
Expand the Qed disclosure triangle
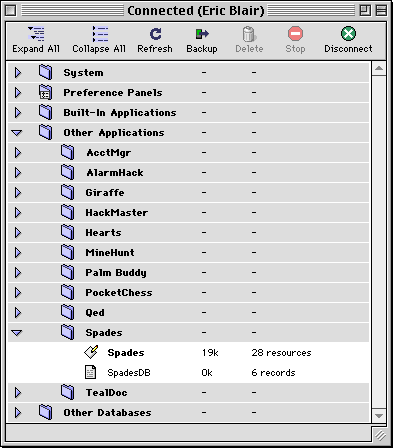click(18, 312)
